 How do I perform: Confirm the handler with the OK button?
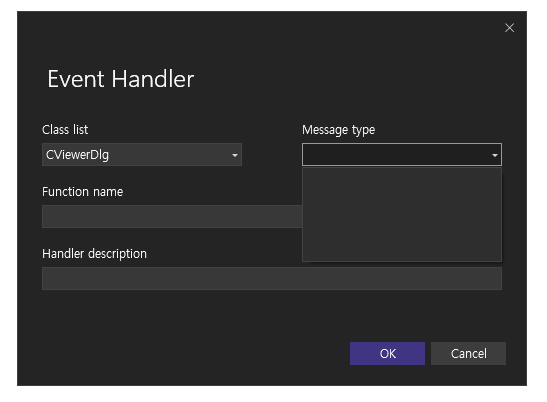point(387,353)
